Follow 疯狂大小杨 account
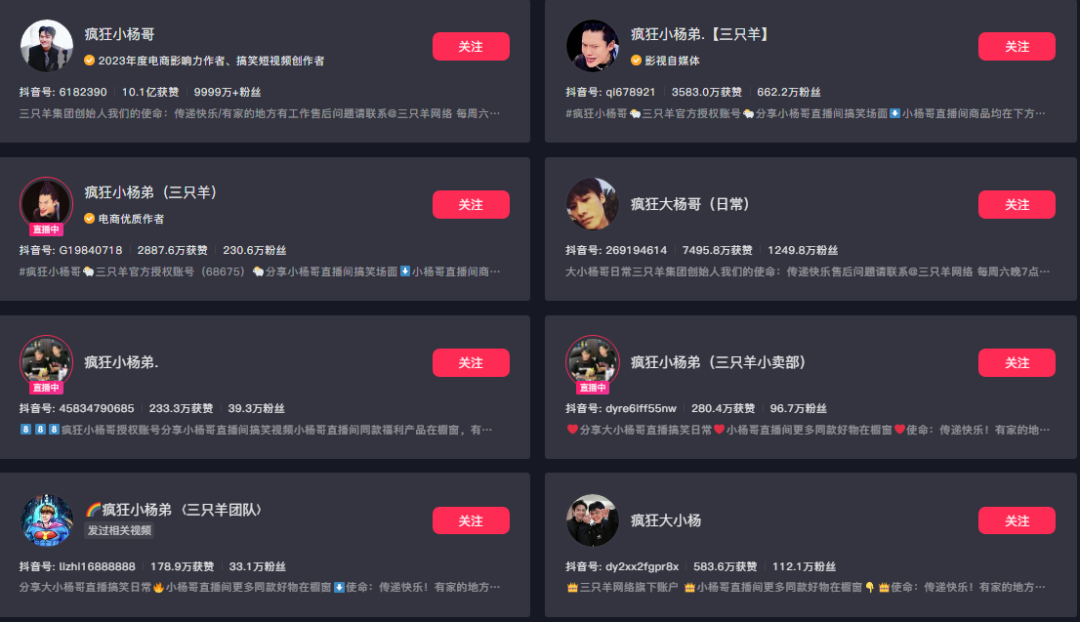 (x=1017, y=521)
